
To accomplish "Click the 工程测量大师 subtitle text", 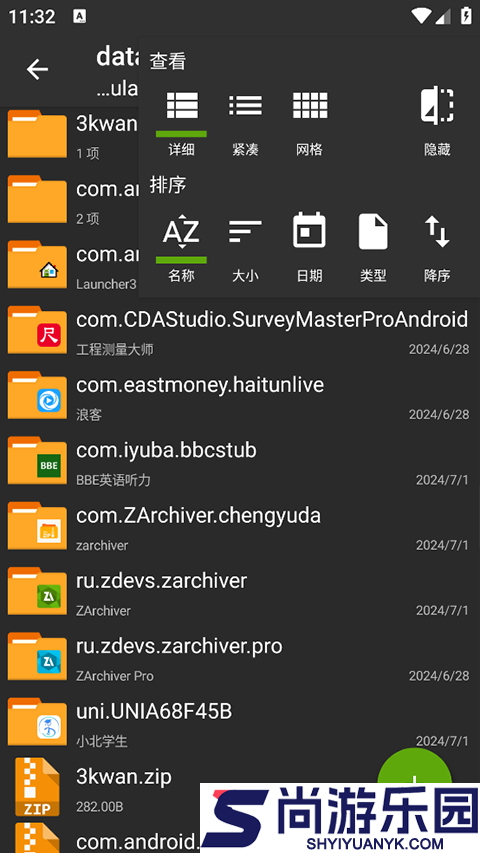I will tap(114, 349).
